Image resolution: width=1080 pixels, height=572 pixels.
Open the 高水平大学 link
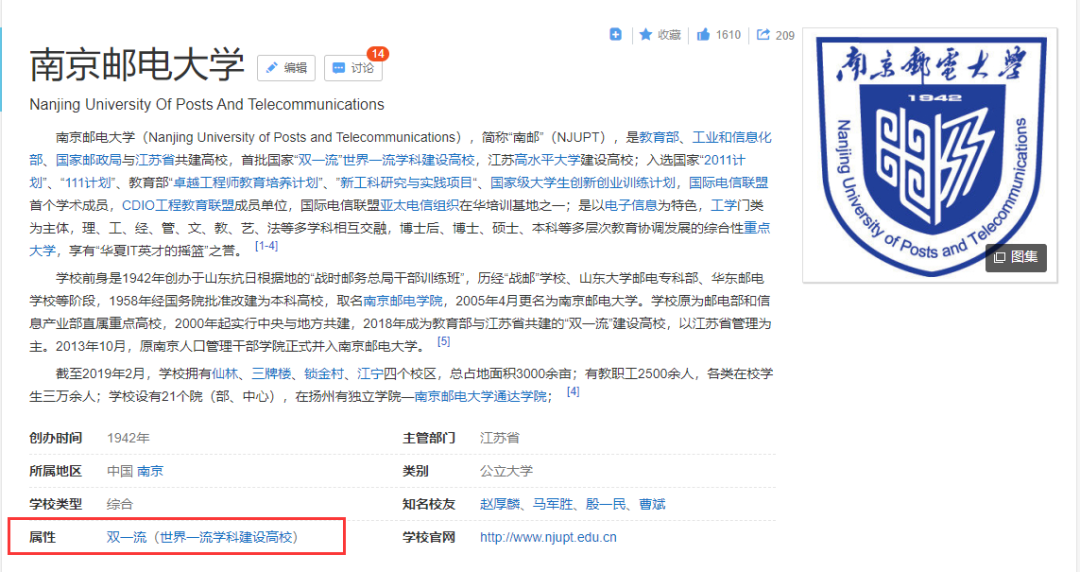(548, 160)
